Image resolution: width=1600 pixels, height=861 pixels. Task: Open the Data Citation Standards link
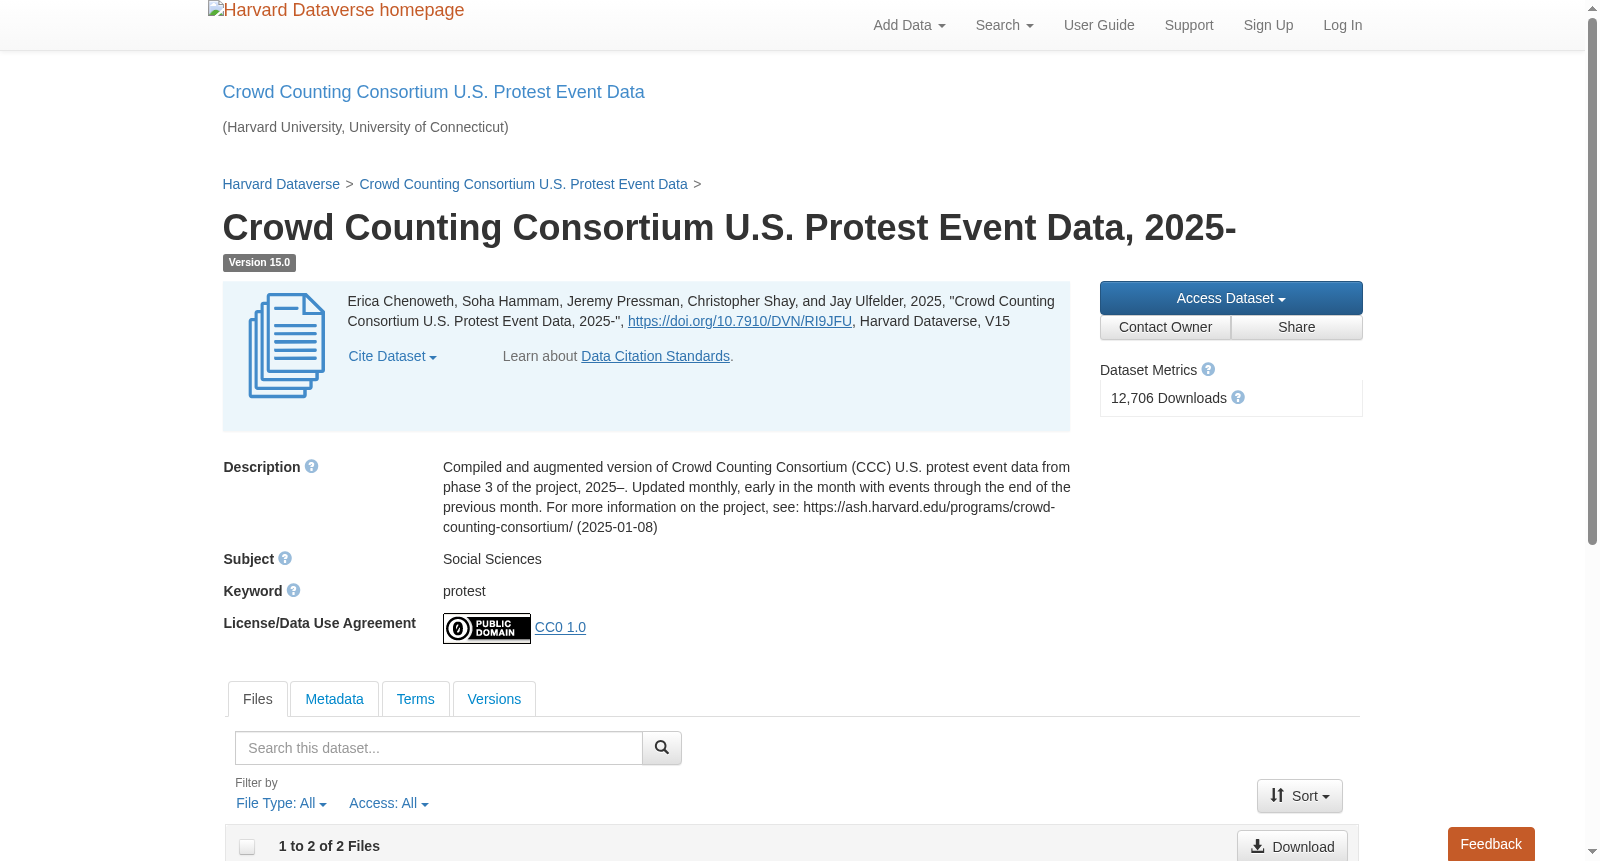tap(655, 356)
